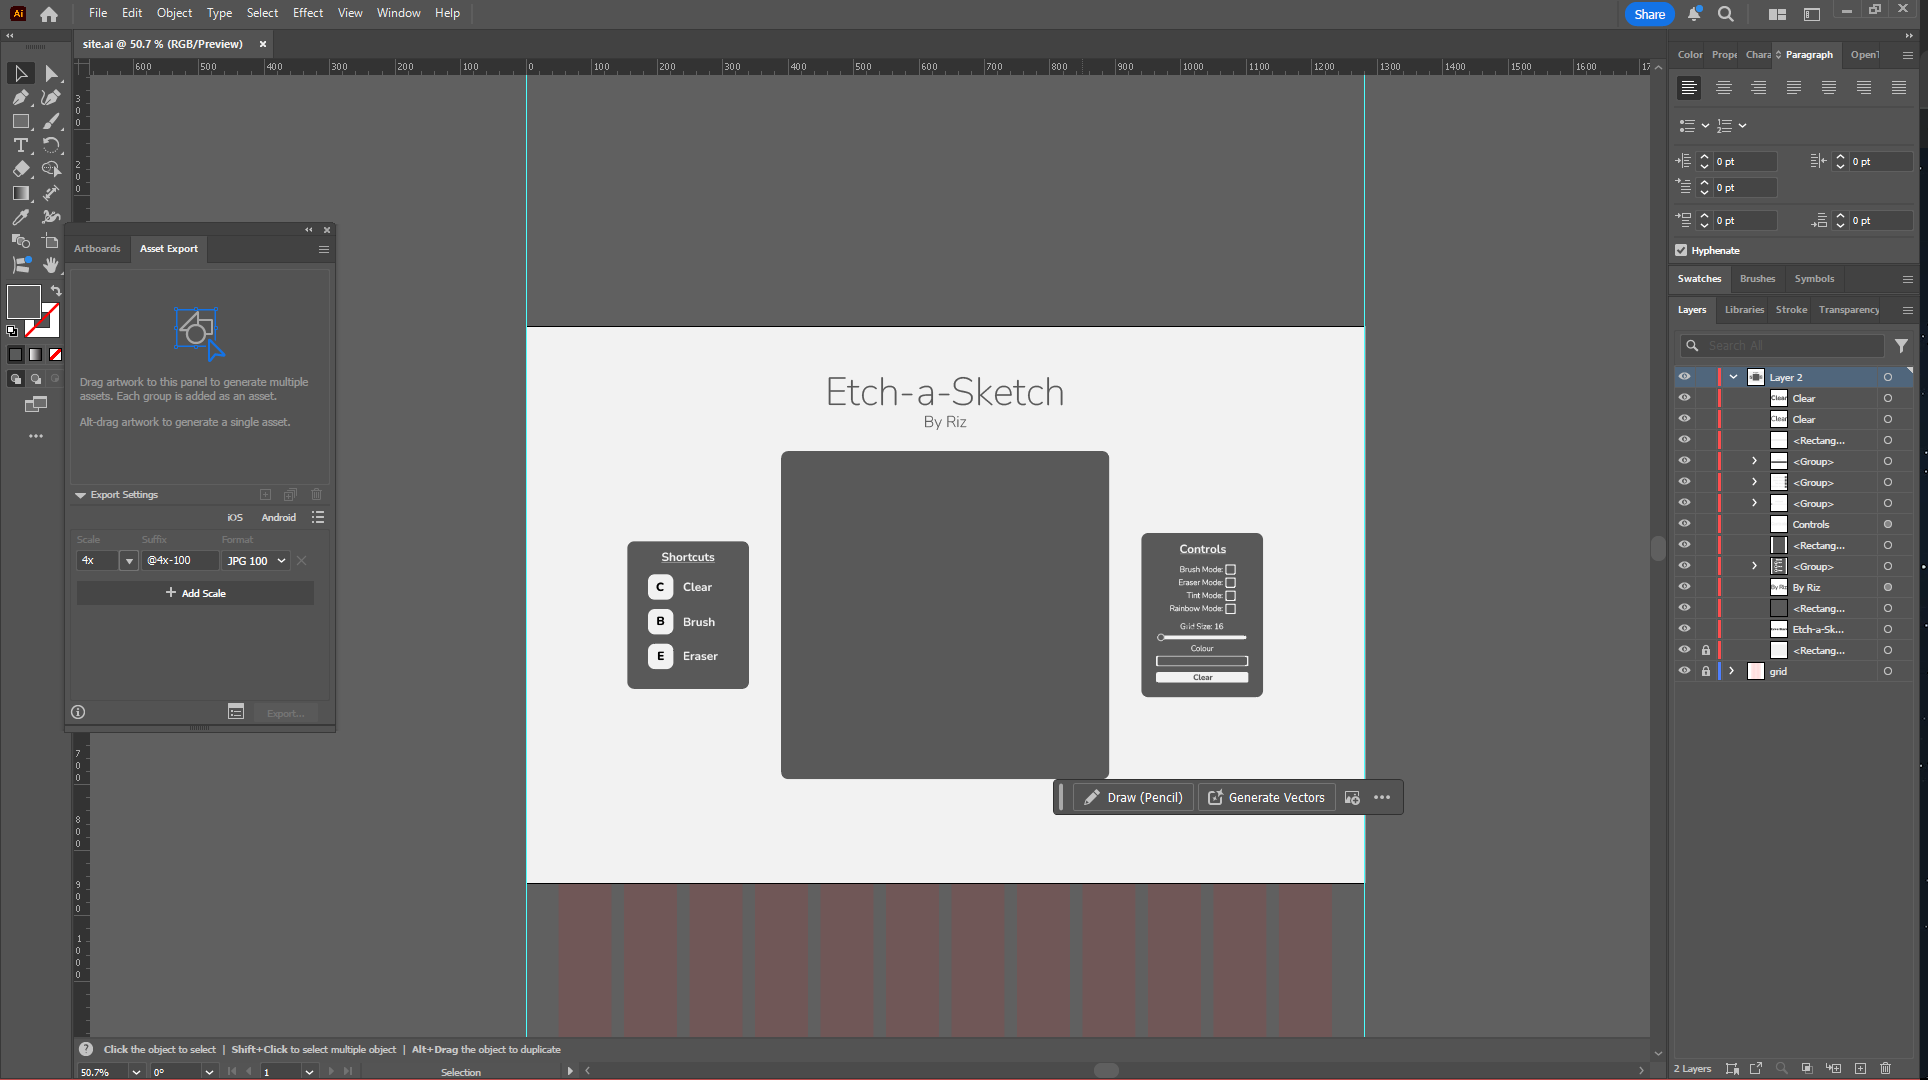The width and height of the screenshot is (1928, 1080).
Task: Click the Add Scale button
Action: pos(195,593)
